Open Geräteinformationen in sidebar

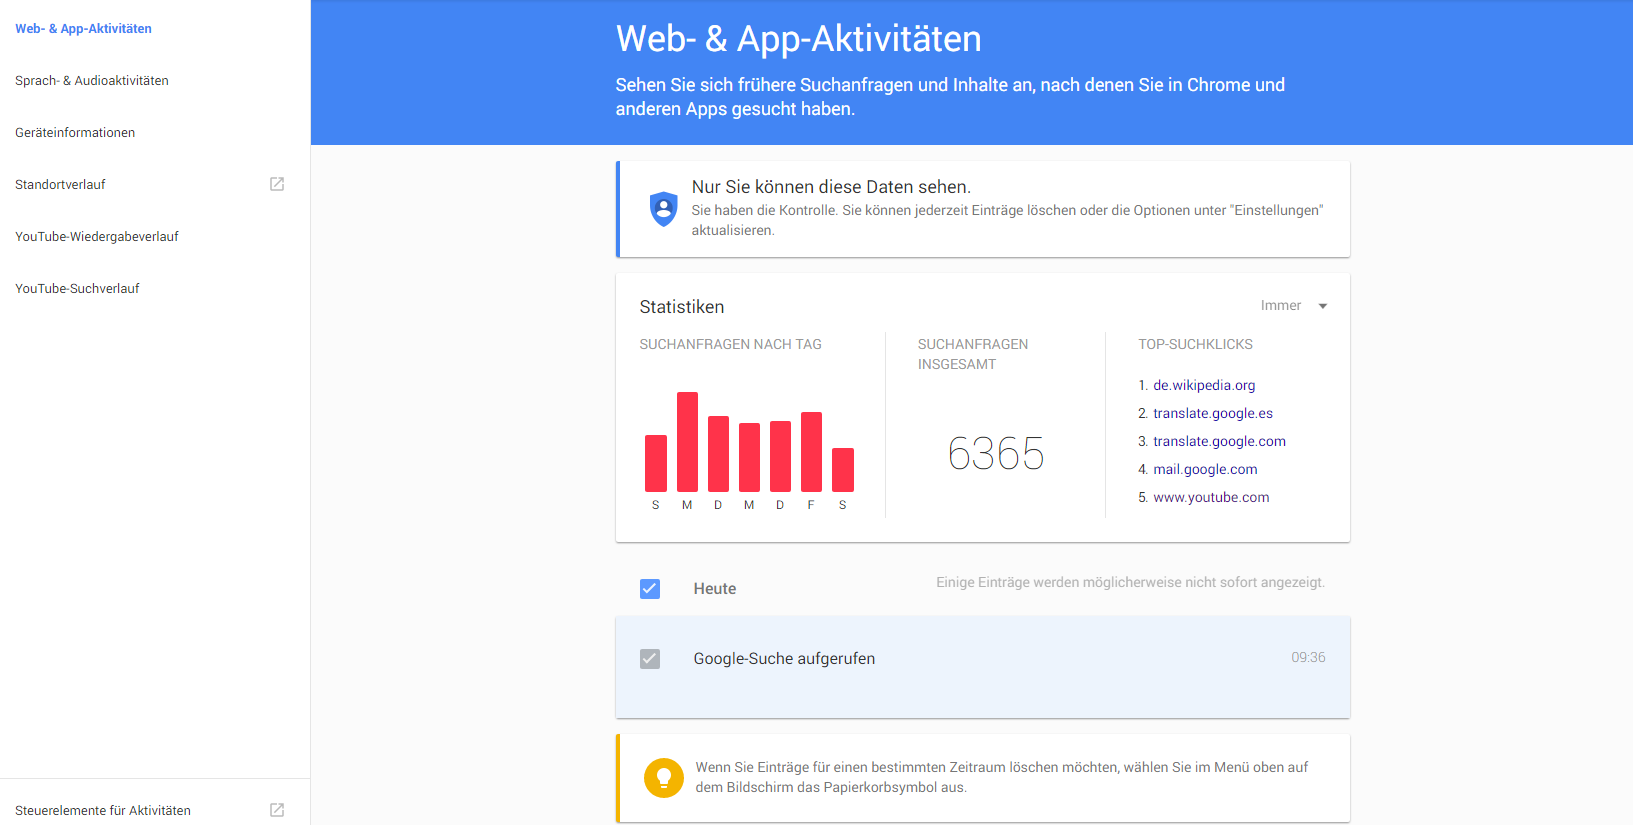[x=75, y=133]
